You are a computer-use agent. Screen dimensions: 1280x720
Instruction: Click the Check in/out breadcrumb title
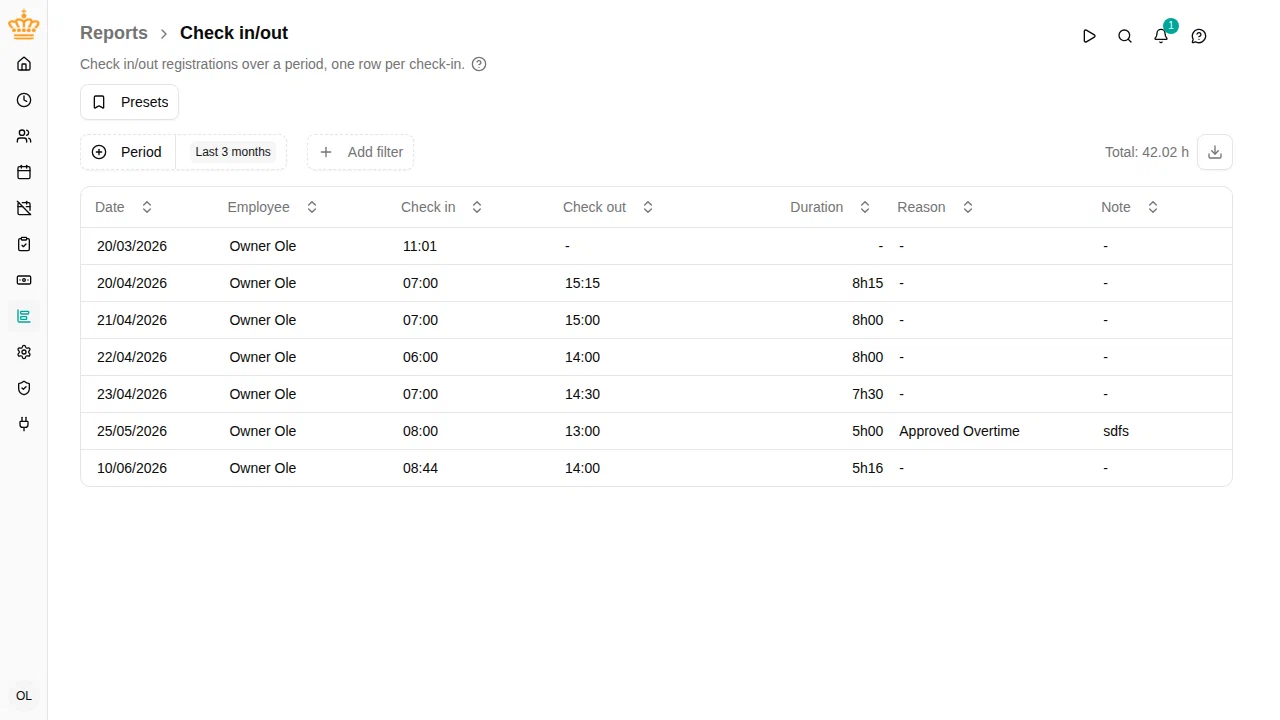(234, 33)
